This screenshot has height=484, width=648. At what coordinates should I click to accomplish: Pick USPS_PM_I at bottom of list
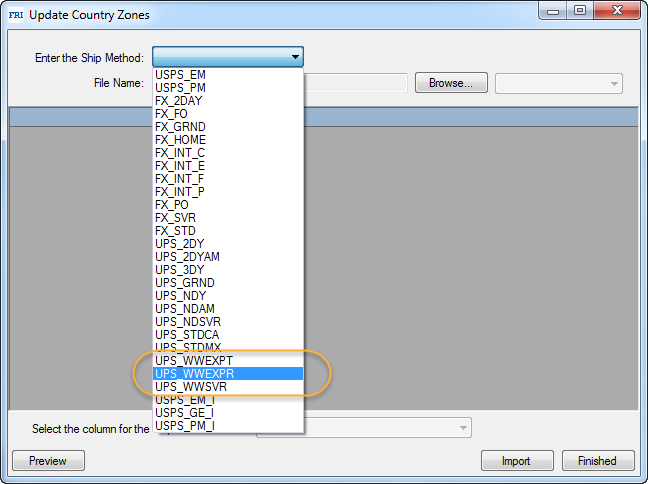[x=185, y=426]
